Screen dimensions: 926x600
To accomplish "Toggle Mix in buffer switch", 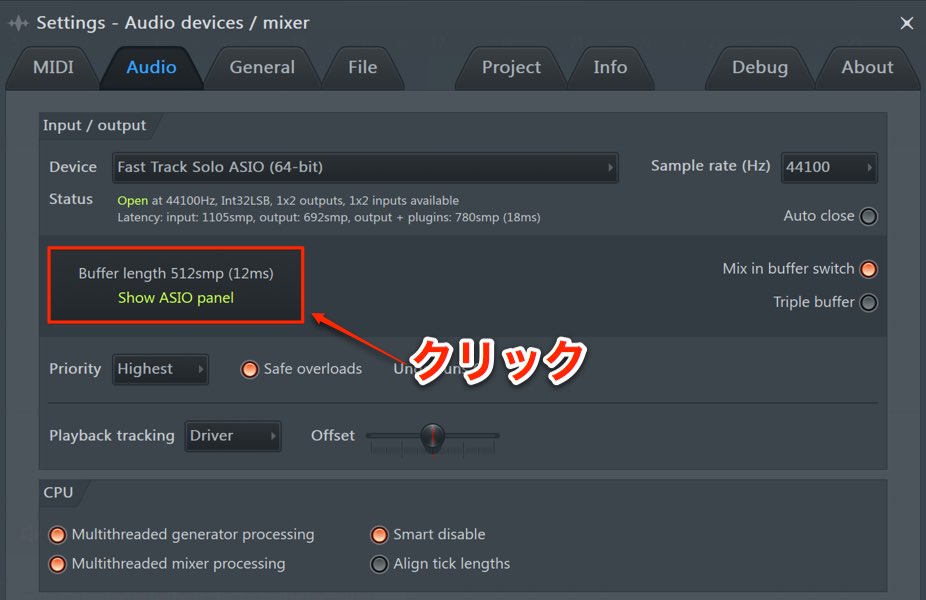I will pos(868,269).
